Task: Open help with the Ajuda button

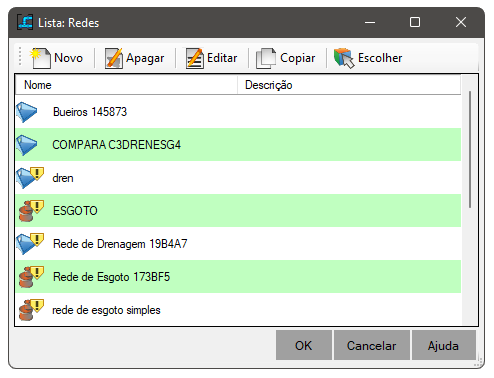Action: pyautogui.click(x=444, y=345)
